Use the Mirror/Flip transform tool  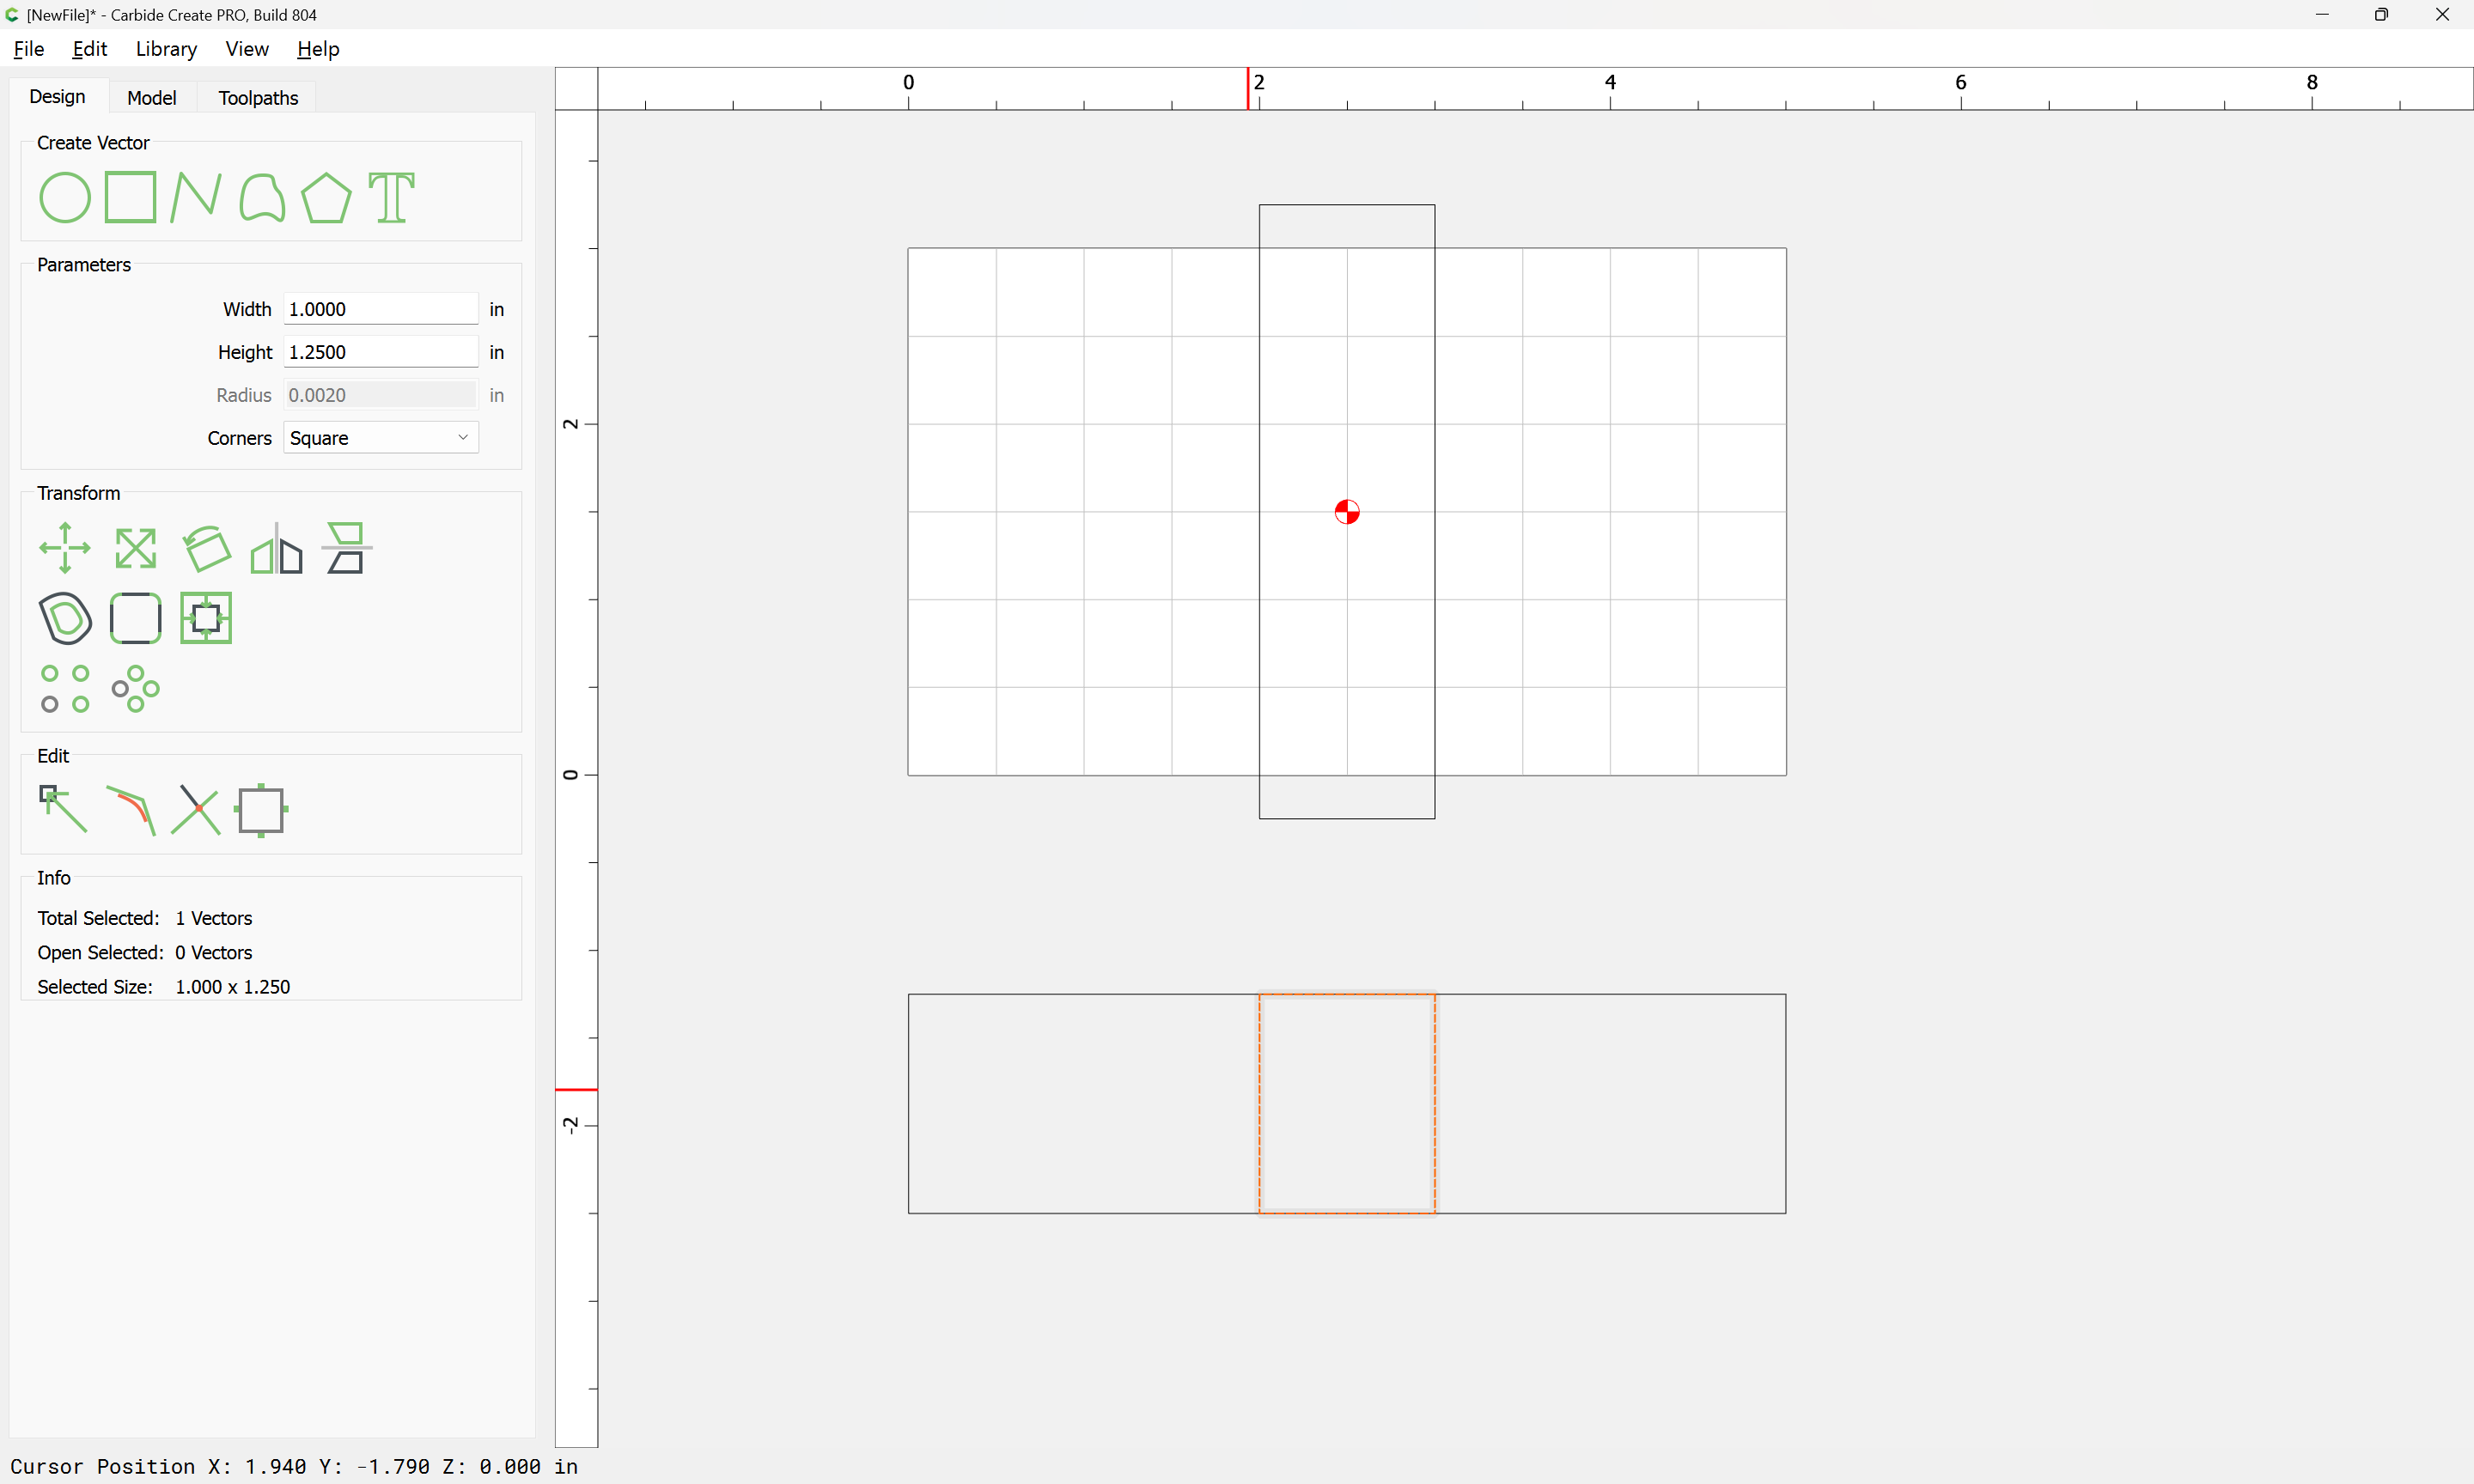click(276, 548)
